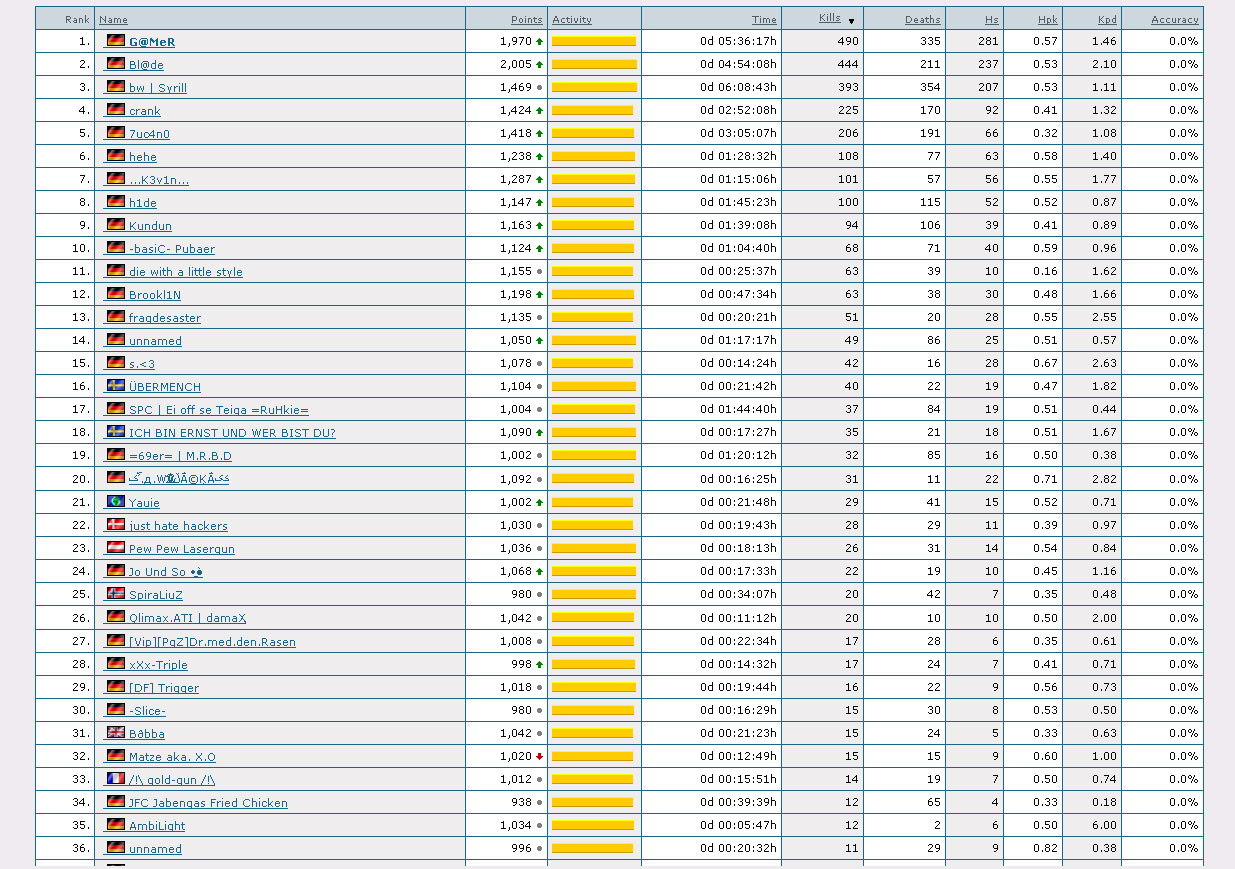Click the German flag next to Bl@de
This screenshot has height=869, width=1235.
point(116,64)
